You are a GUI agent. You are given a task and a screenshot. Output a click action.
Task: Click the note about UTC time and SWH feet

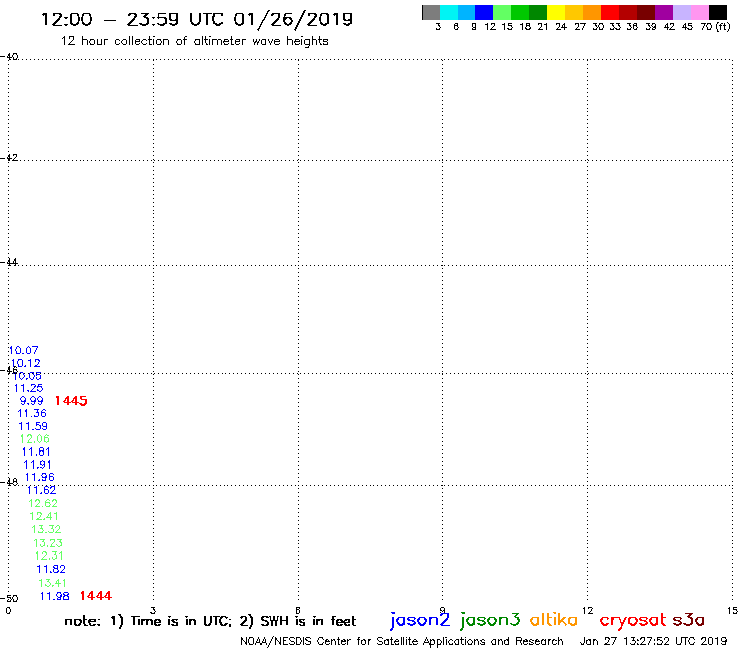click(210, 621)
